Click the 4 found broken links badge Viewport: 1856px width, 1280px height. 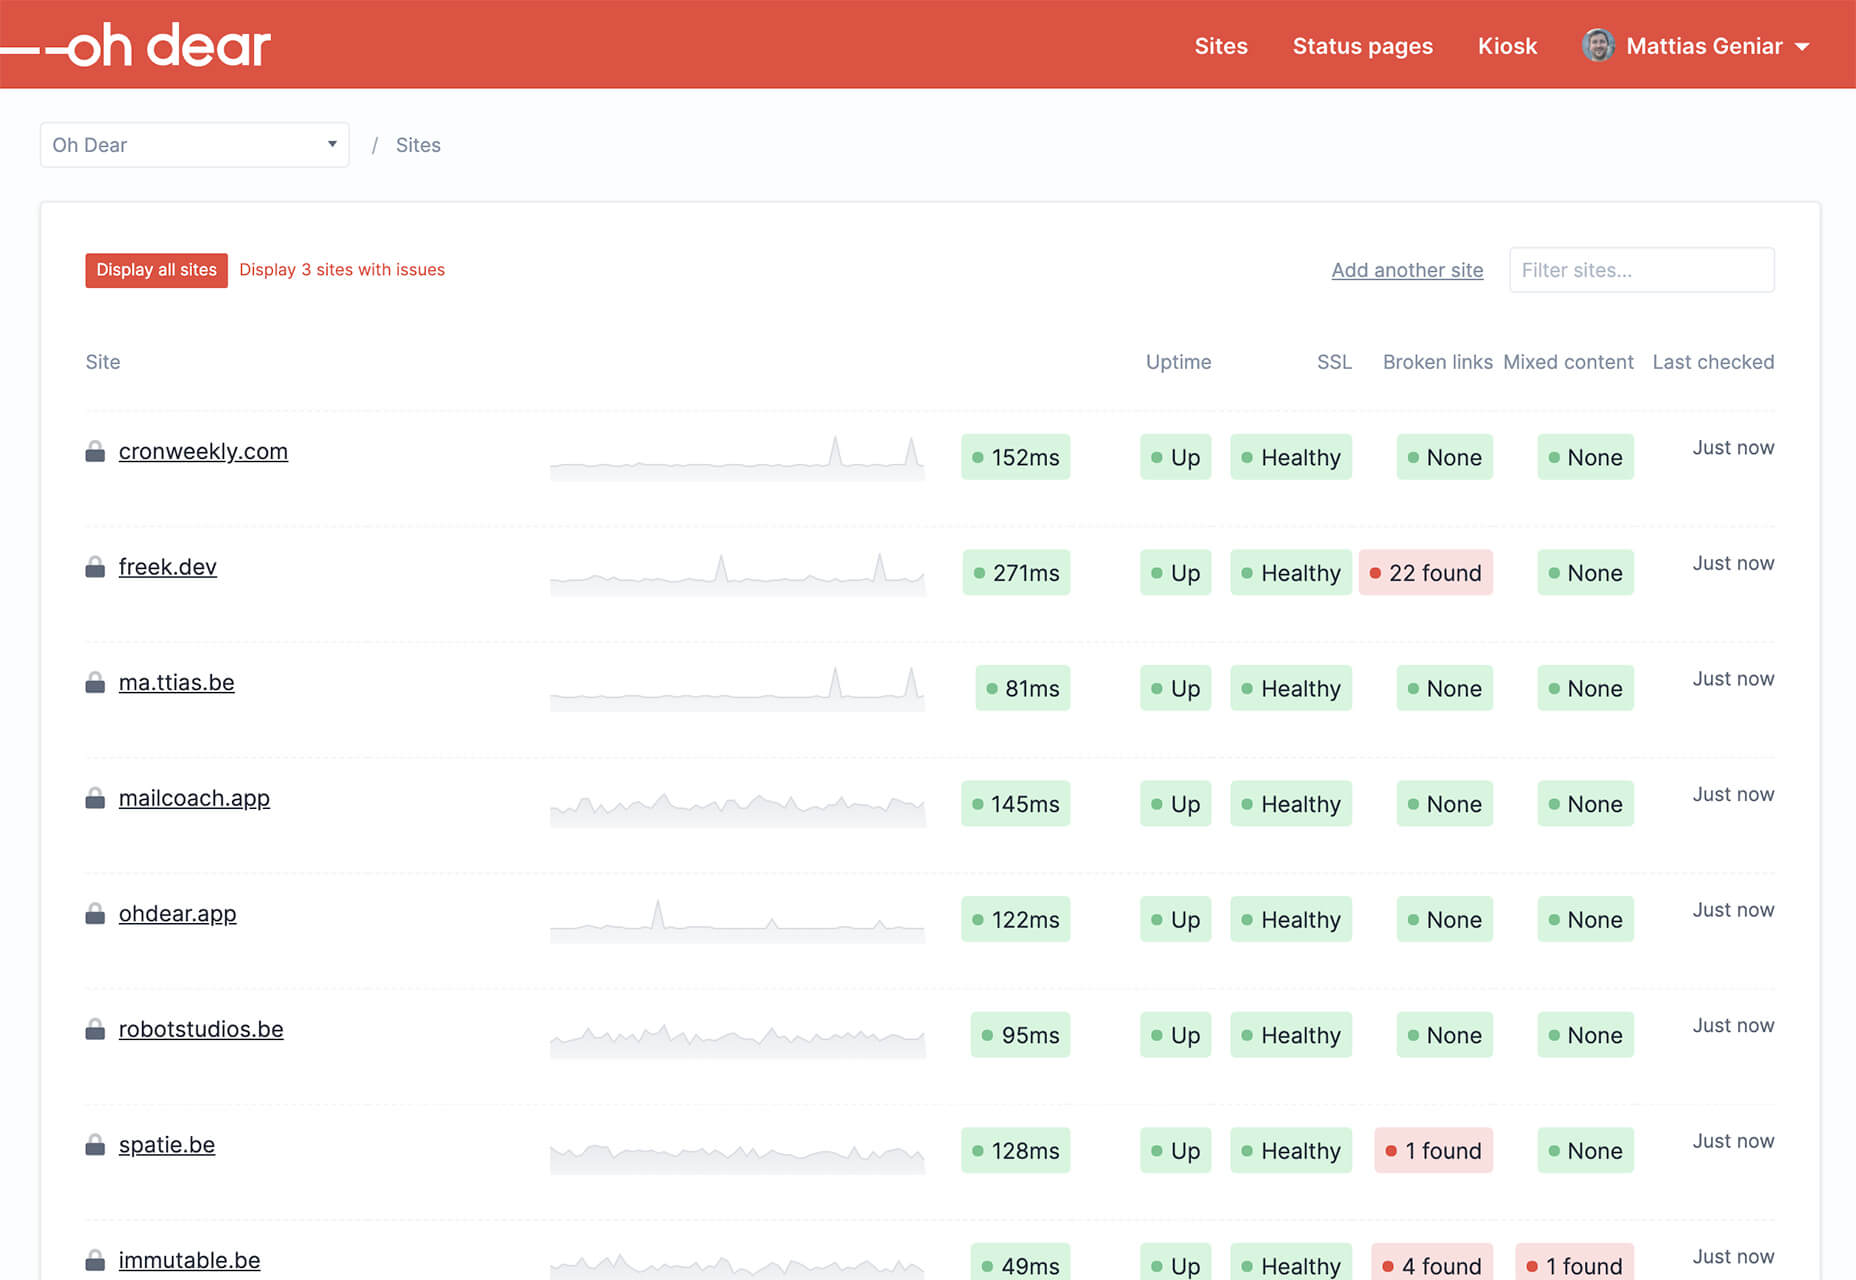coord(1431,1264)
